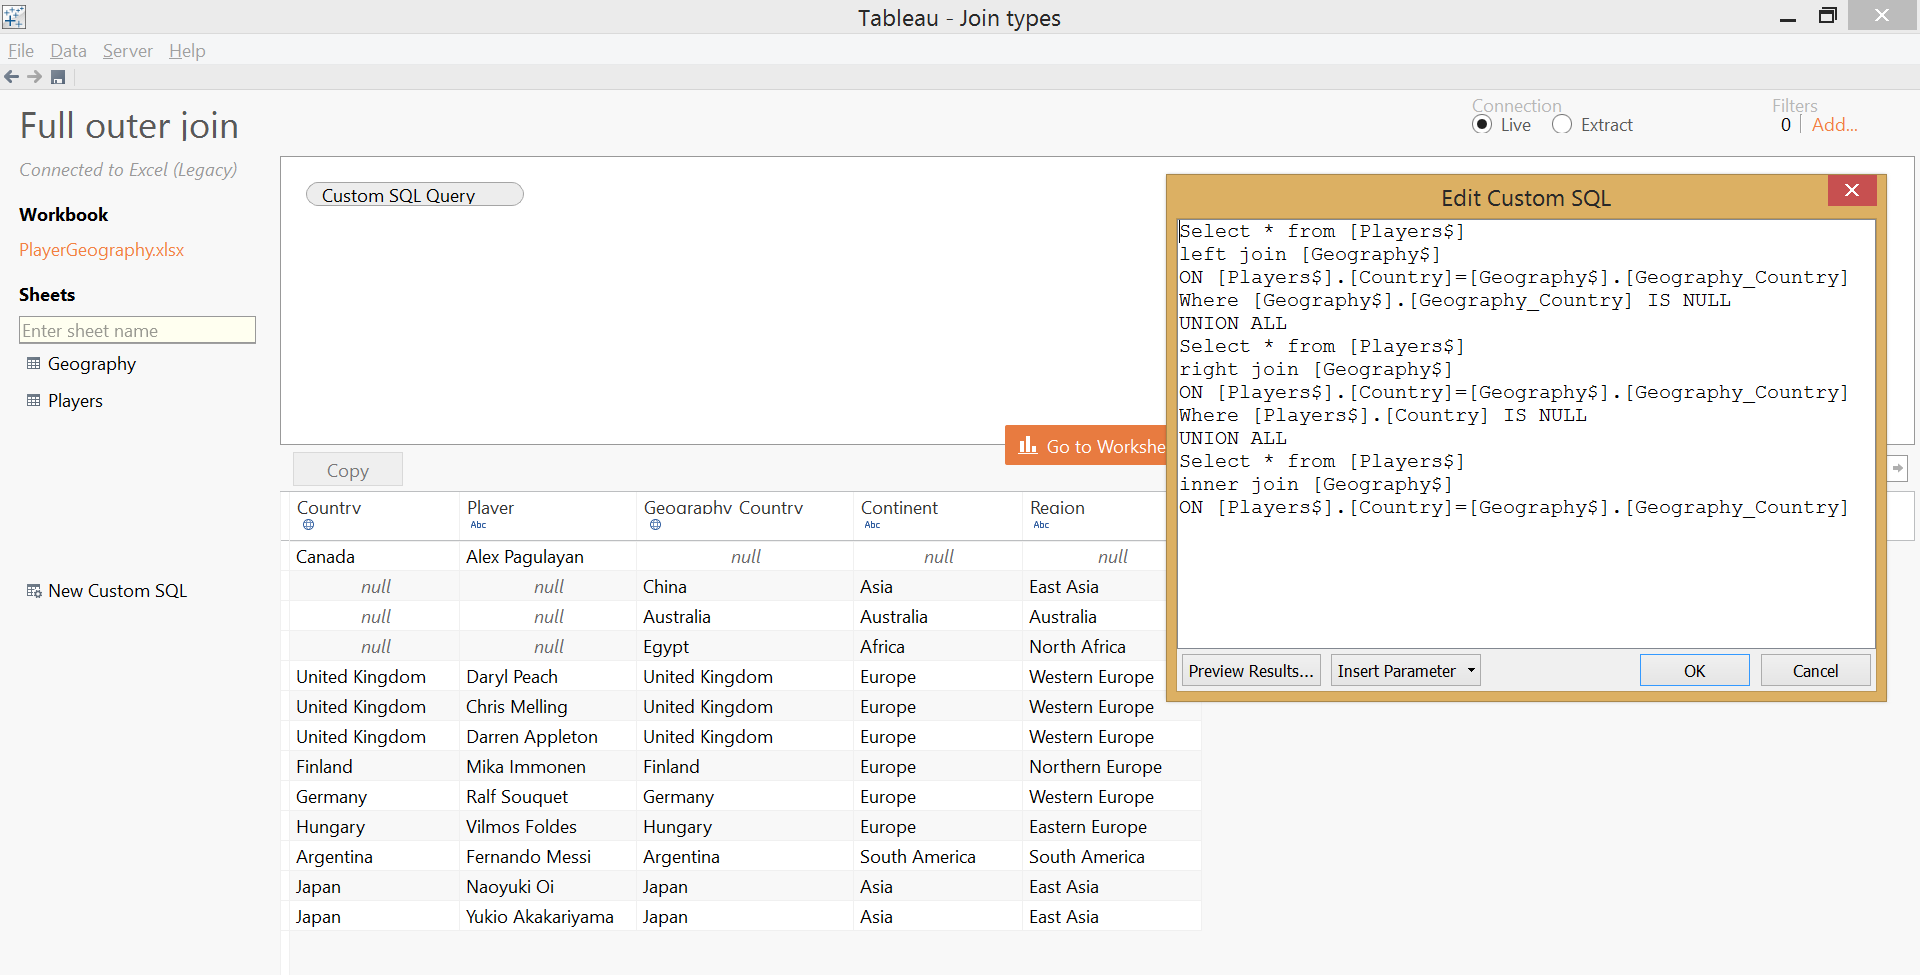1920x975 pixels.
Task: Open the Data menu
Action: (68, 51)
